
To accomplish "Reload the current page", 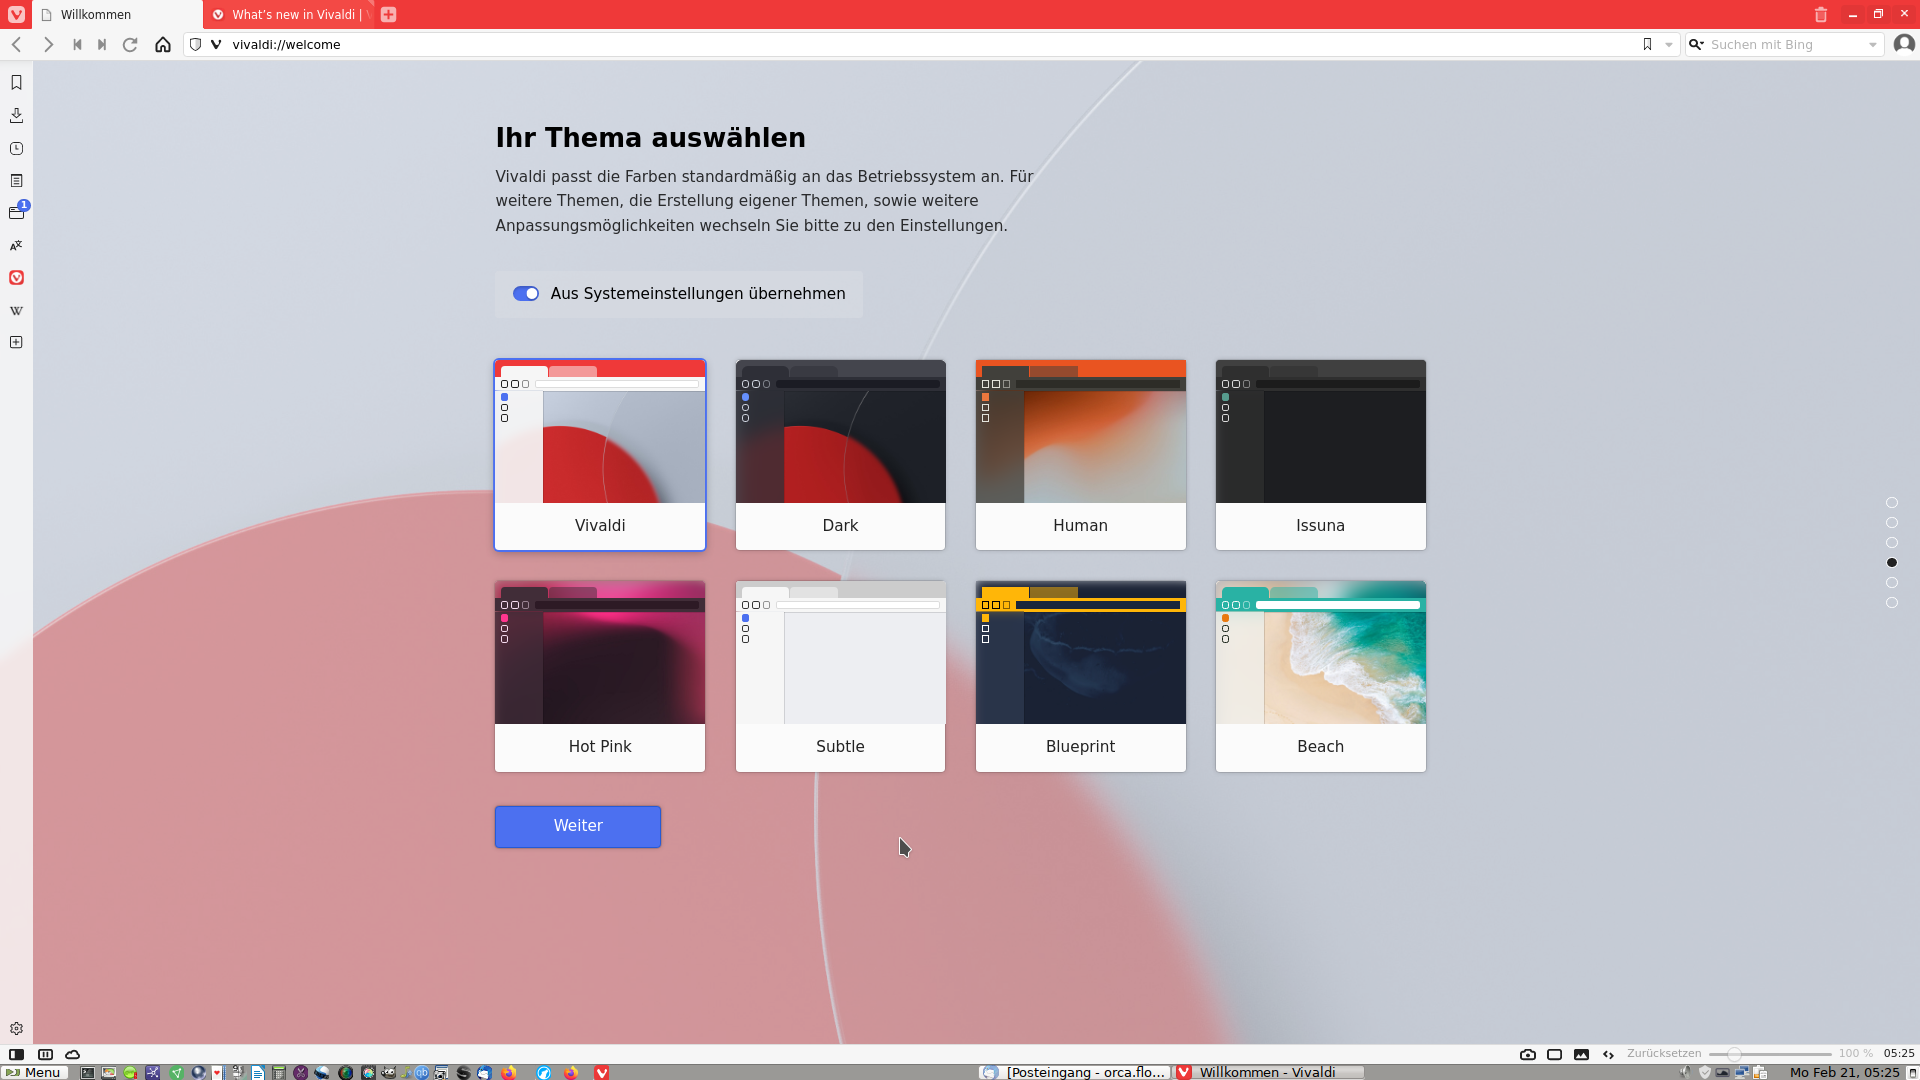I will [130, 45].
